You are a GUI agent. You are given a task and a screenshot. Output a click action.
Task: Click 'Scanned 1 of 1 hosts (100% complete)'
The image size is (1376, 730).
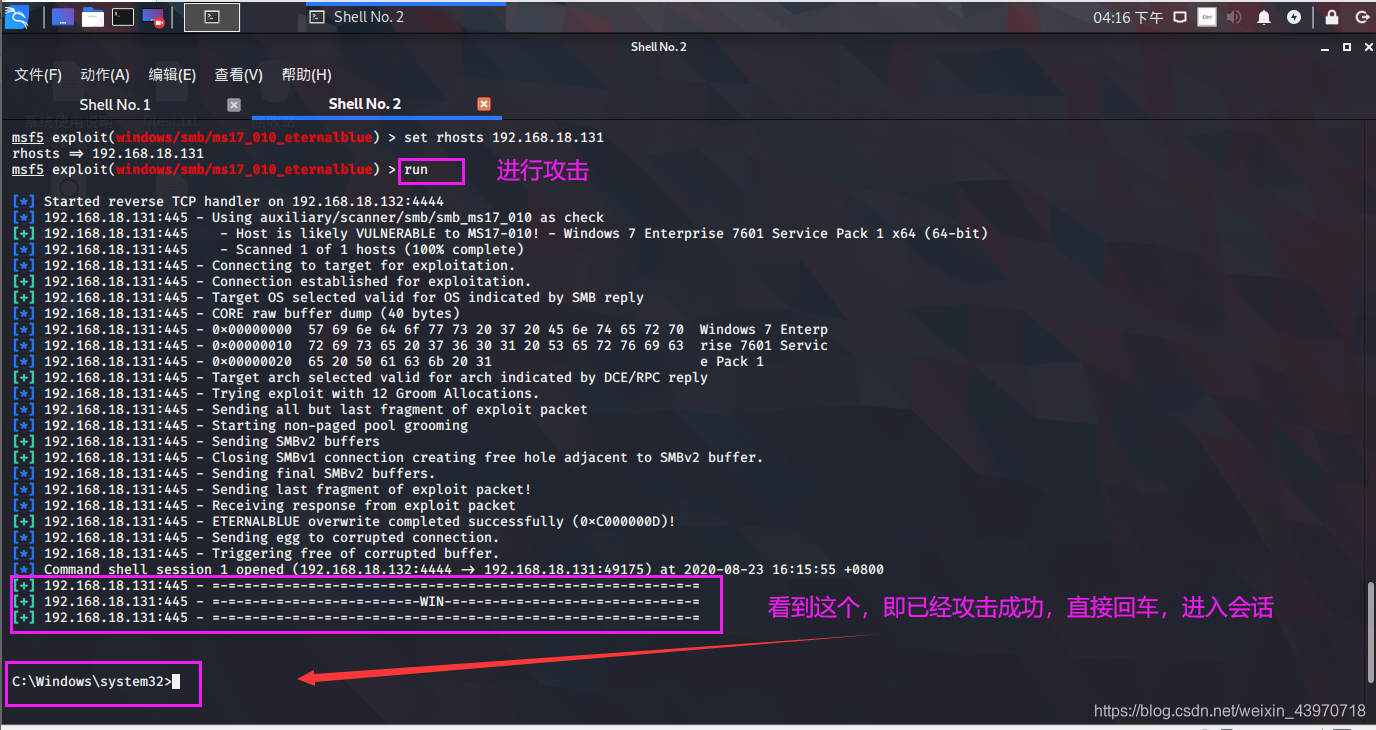380,249
